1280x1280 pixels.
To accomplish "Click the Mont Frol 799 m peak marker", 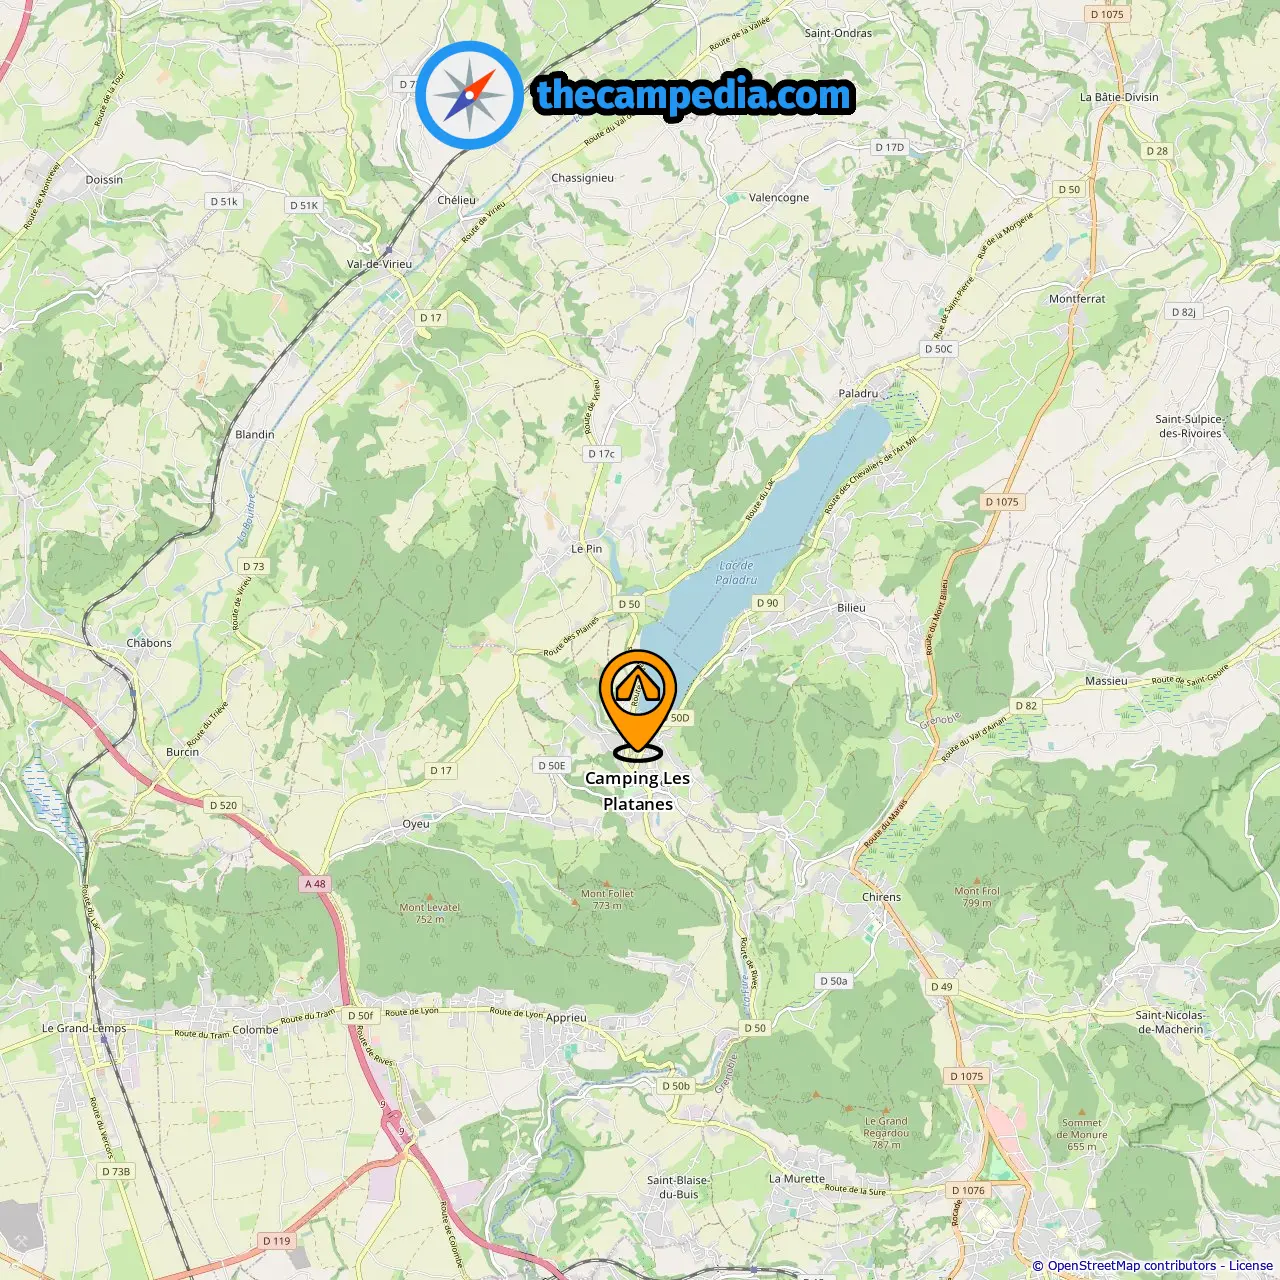I will click(977, 896).
